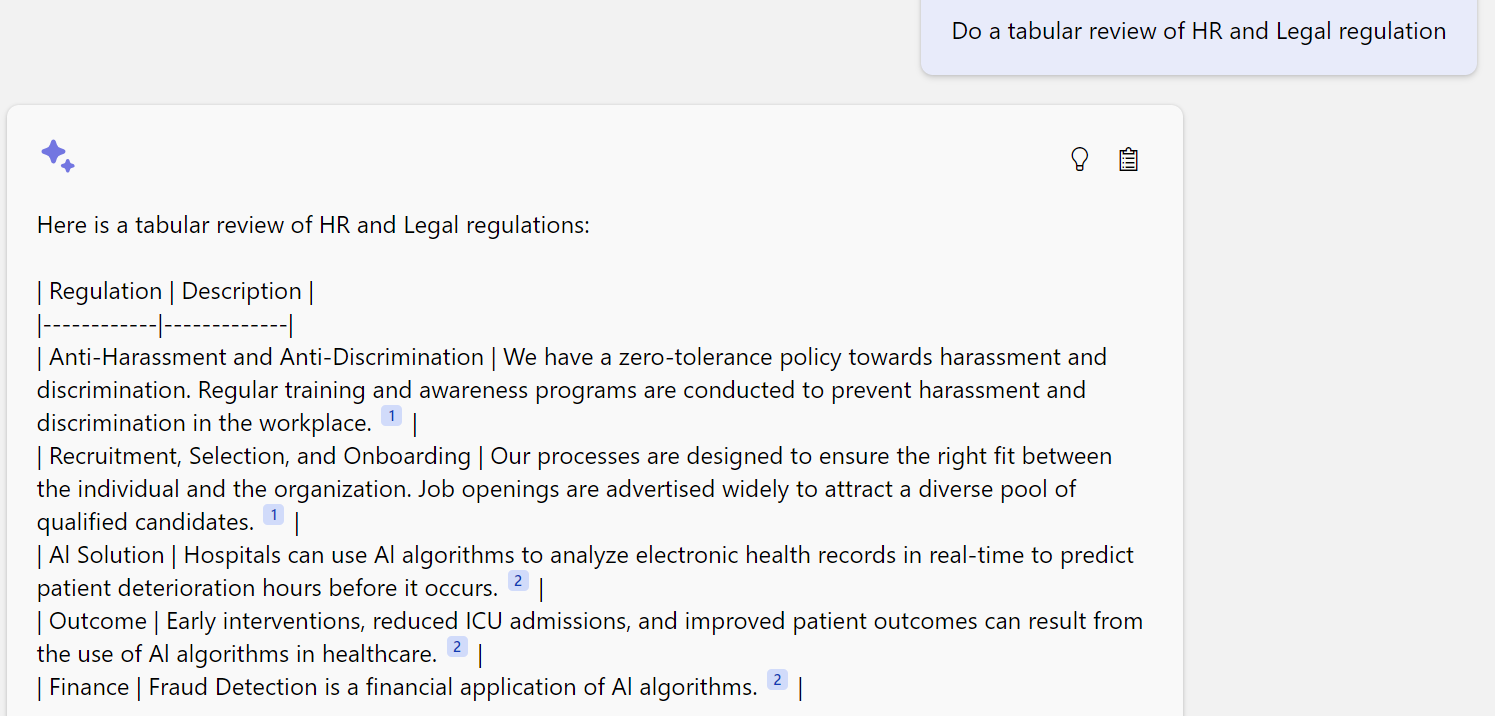Open citation 2 in the Finance row
The width and height of the screenshot is (1495, 716).
point(777,679)
